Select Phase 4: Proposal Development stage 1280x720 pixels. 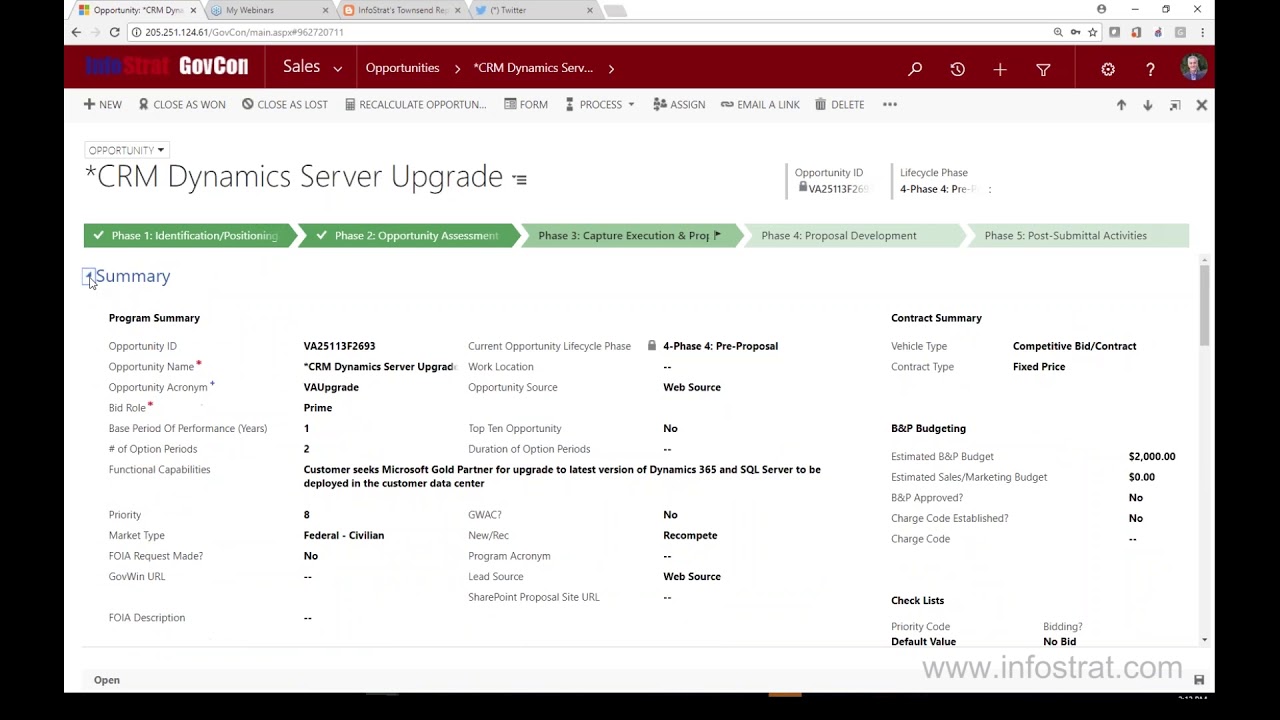[x=854, y=236]
